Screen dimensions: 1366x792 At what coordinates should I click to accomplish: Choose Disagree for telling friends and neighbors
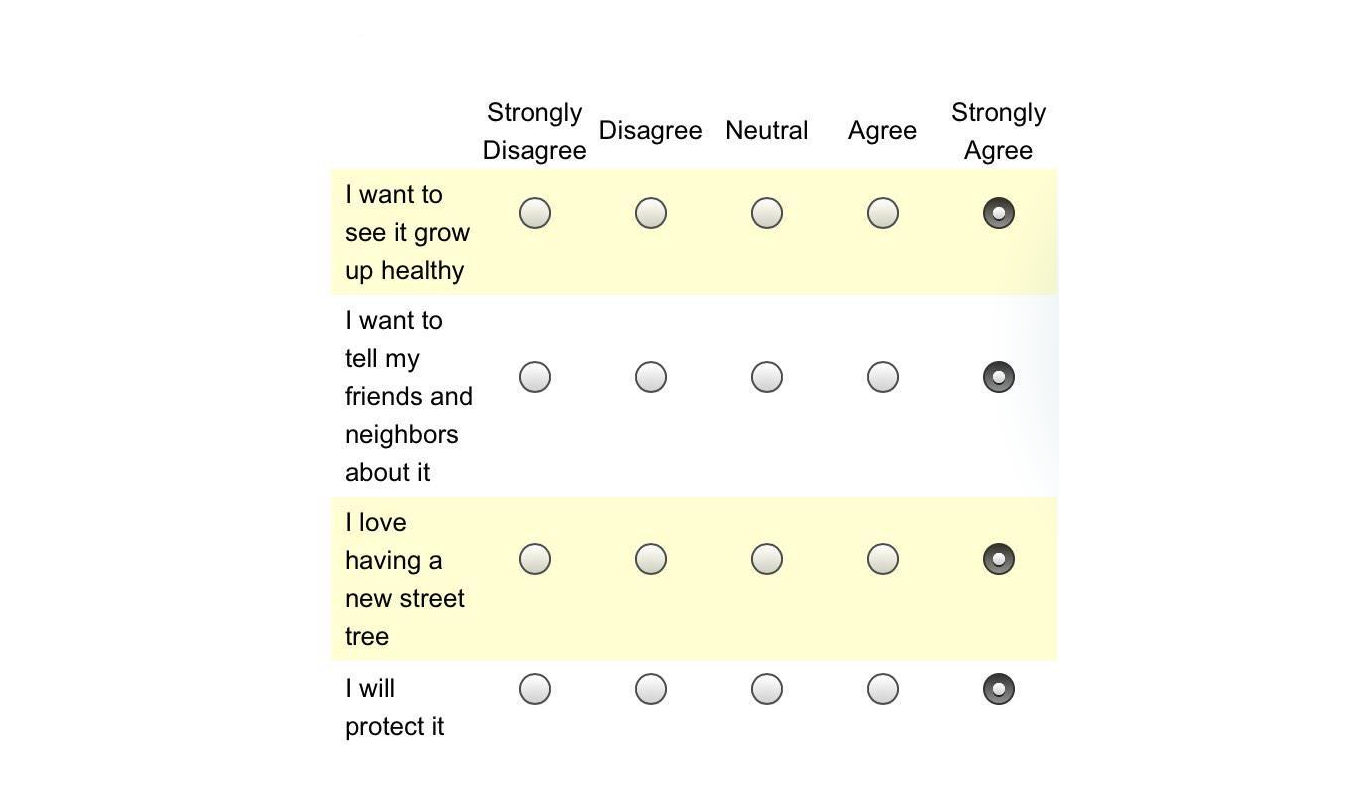(x=650, y=377)
